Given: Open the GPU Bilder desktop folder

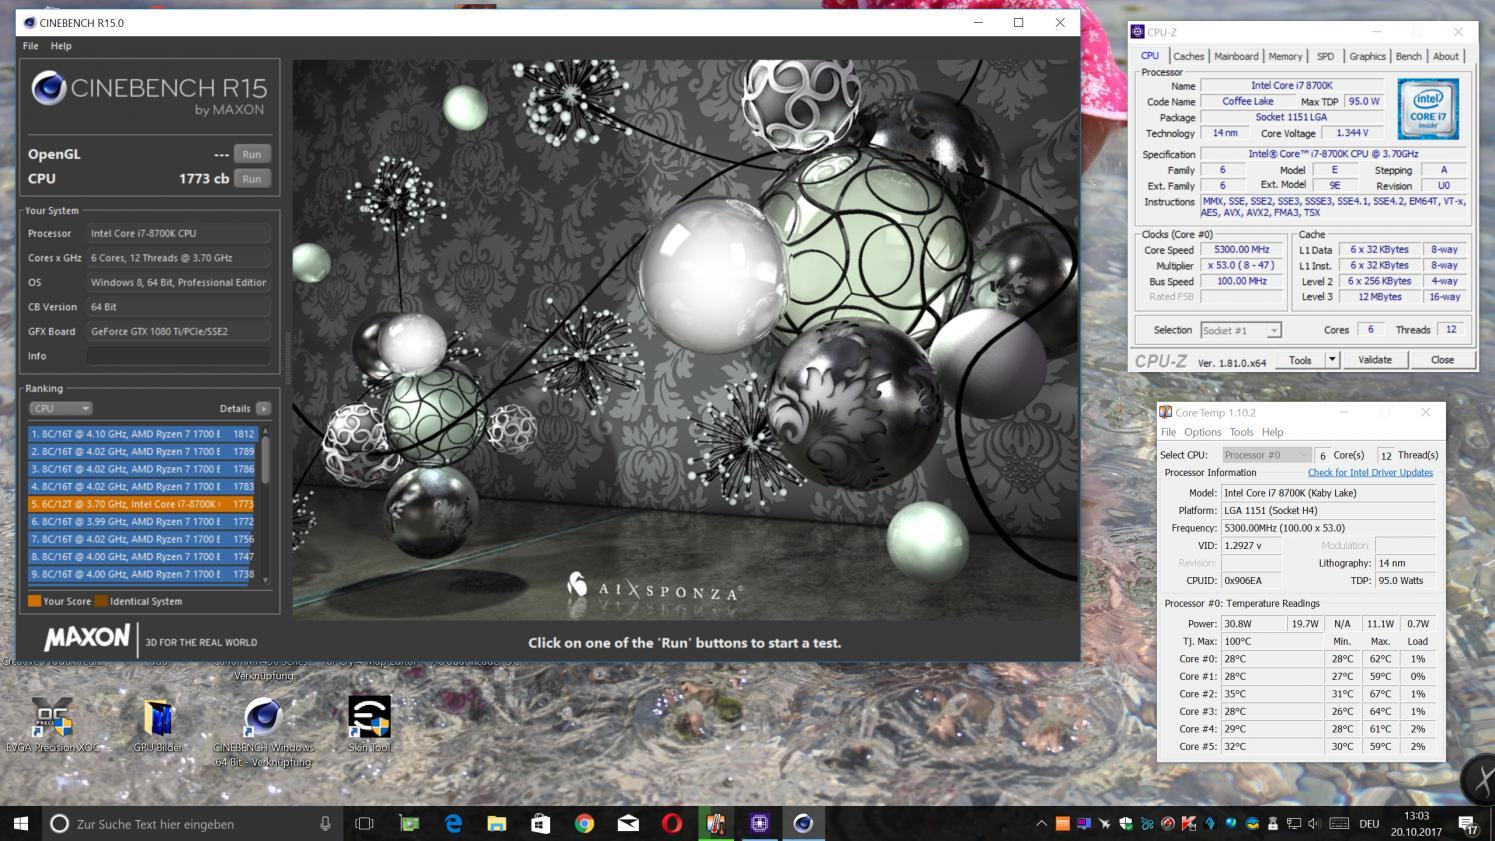Looking at the screenshot, I should coord(158,725).
